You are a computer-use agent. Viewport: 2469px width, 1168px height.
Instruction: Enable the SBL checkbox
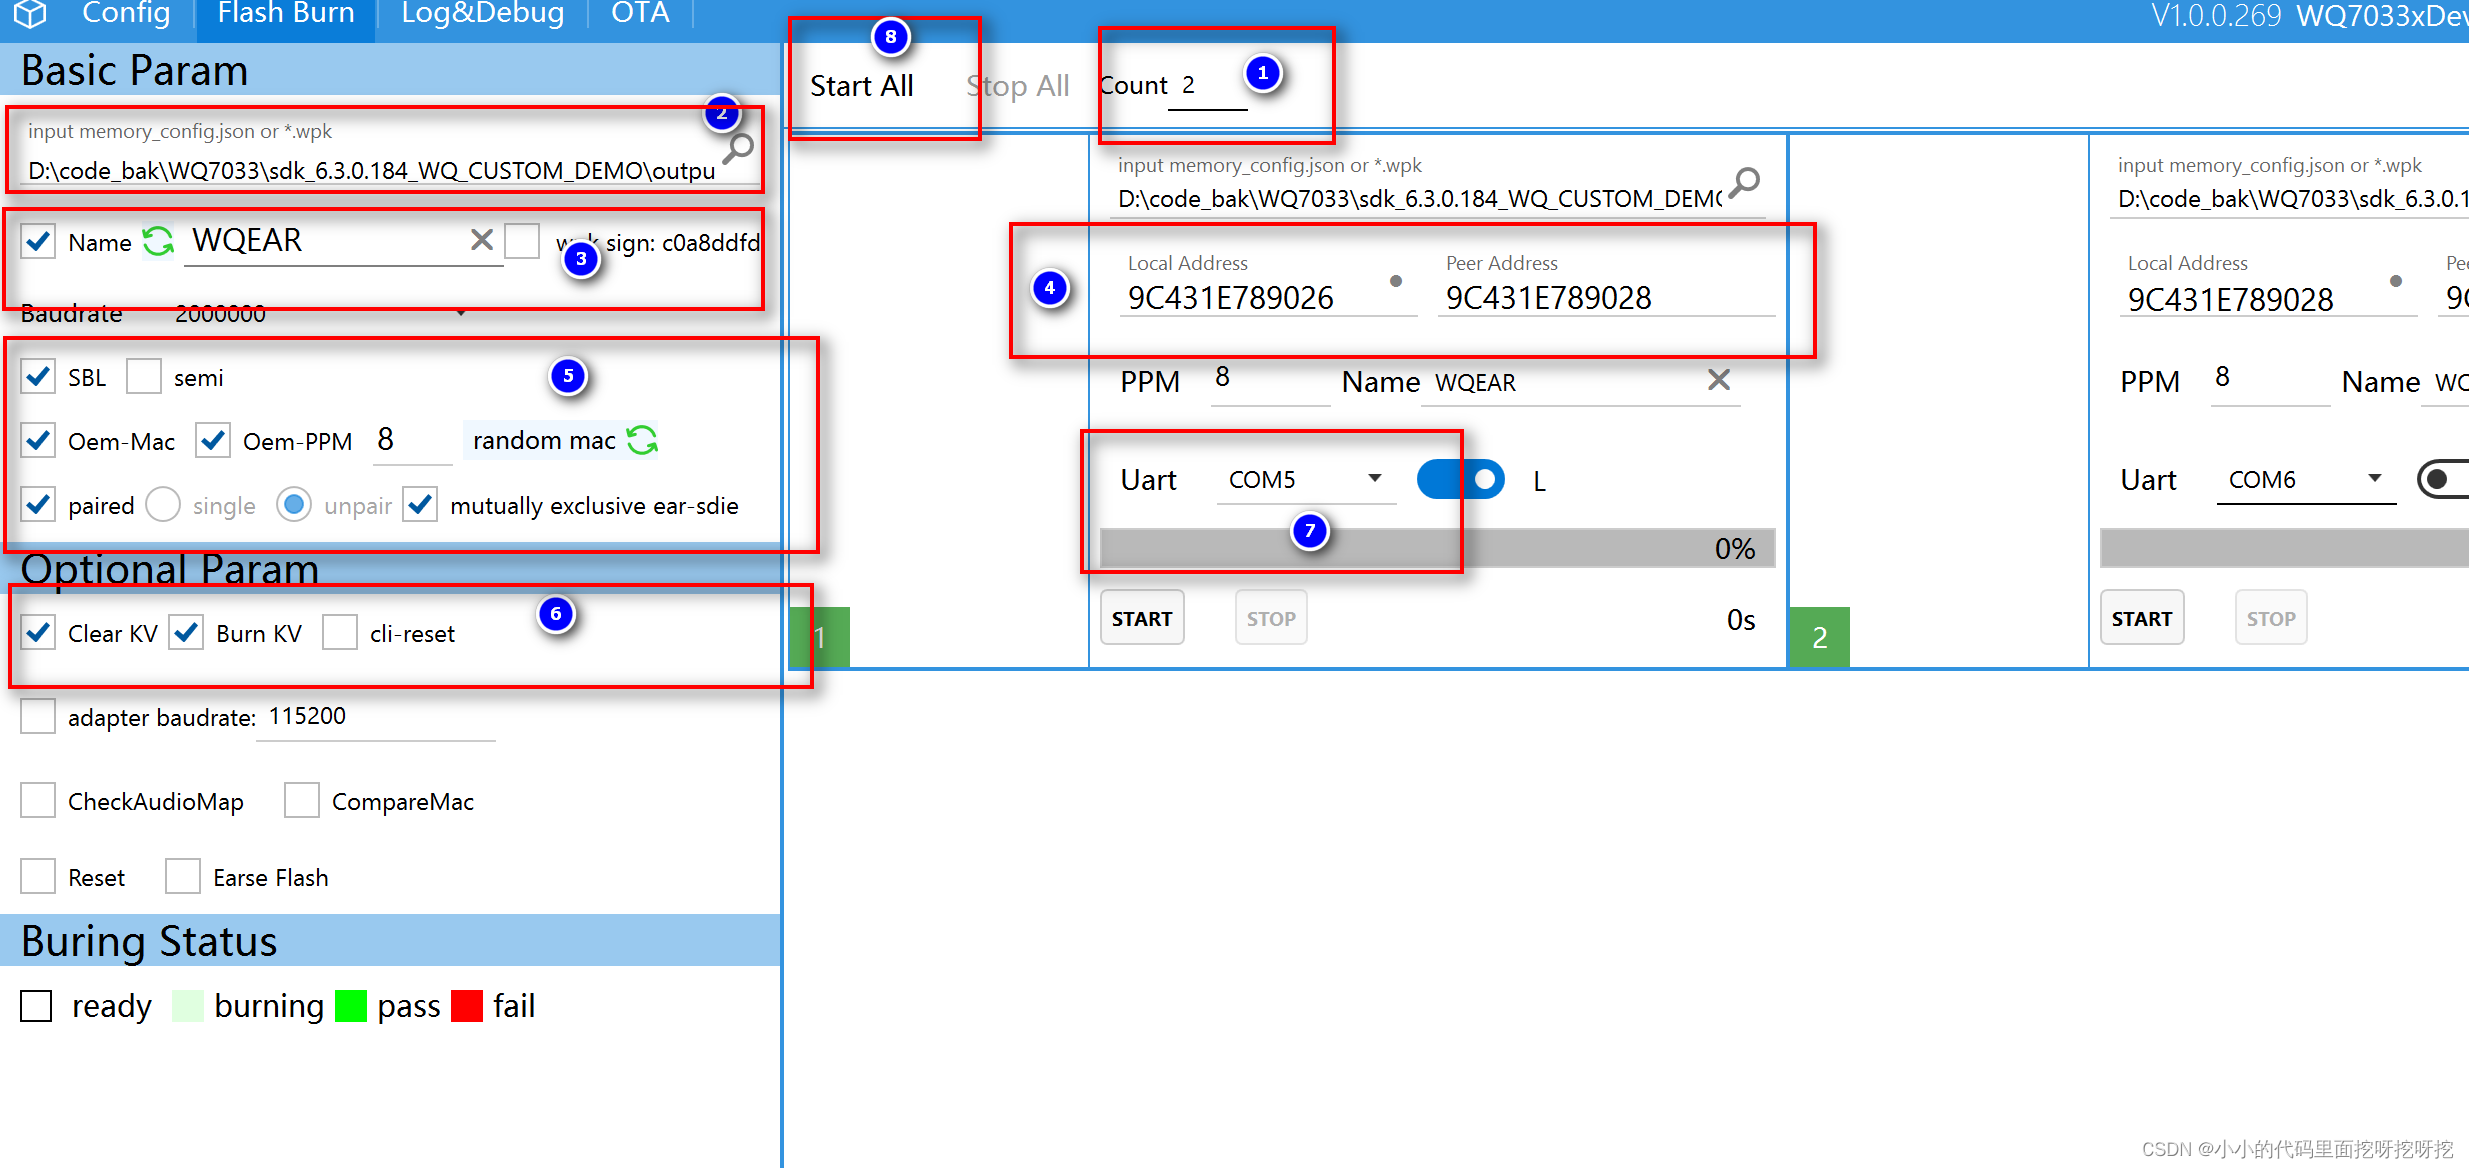tap(38, 373)
